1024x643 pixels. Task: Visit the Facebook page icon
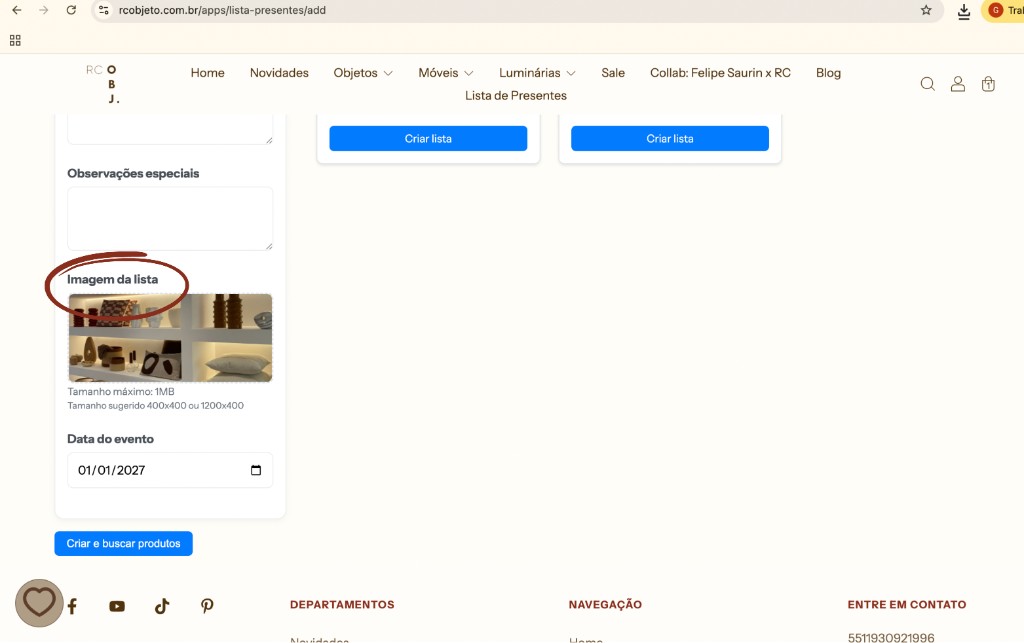[x=72, y=606]
